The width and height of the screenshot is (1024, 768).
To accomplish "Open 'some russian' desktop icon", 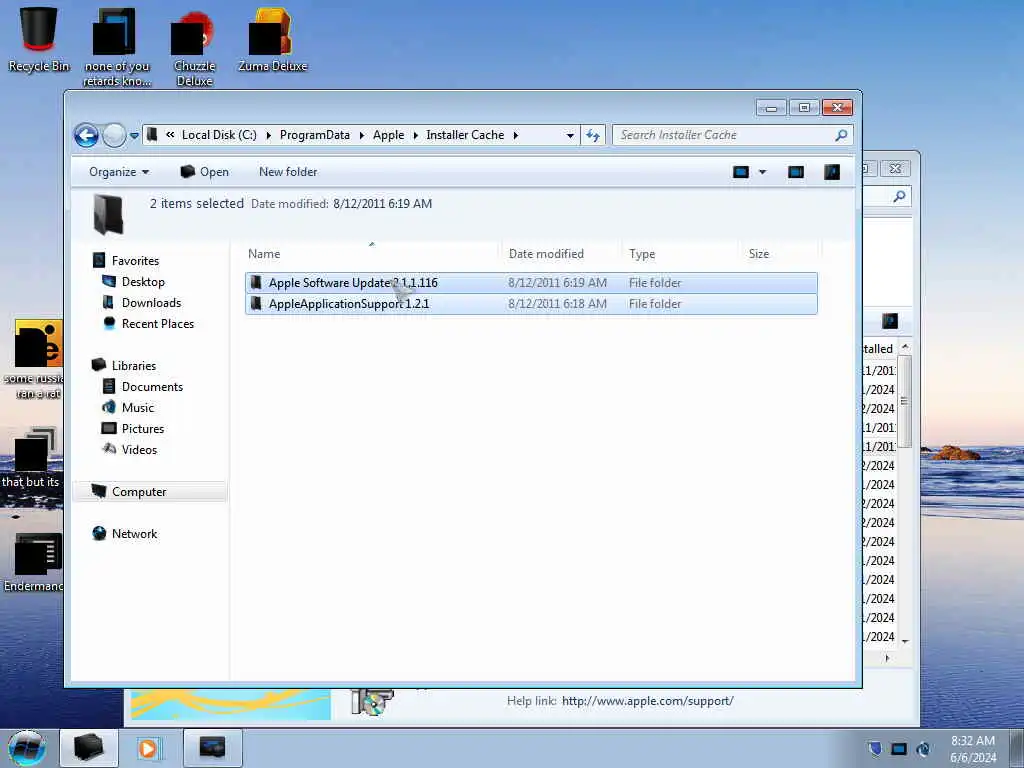I will tap(33, 359).
